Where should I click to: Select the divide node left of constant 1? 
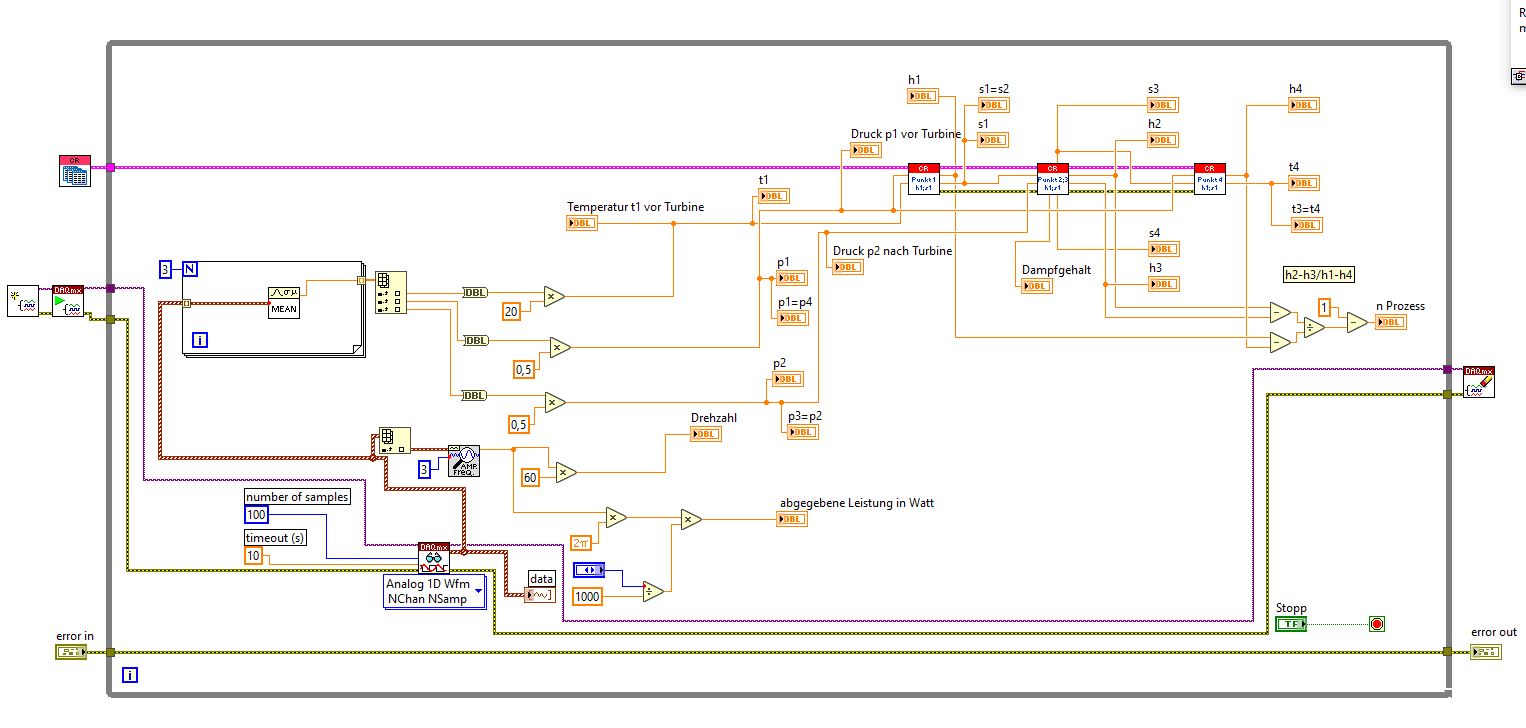[x=1314, y=327]
